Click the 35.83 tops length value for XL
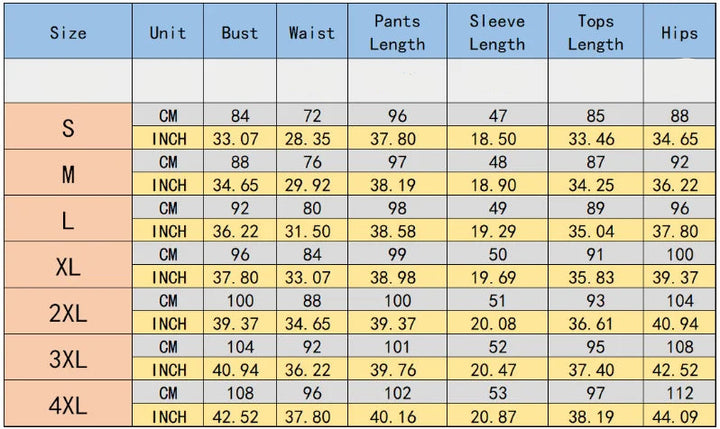This screenshot has width=720, height=429. 596,277
